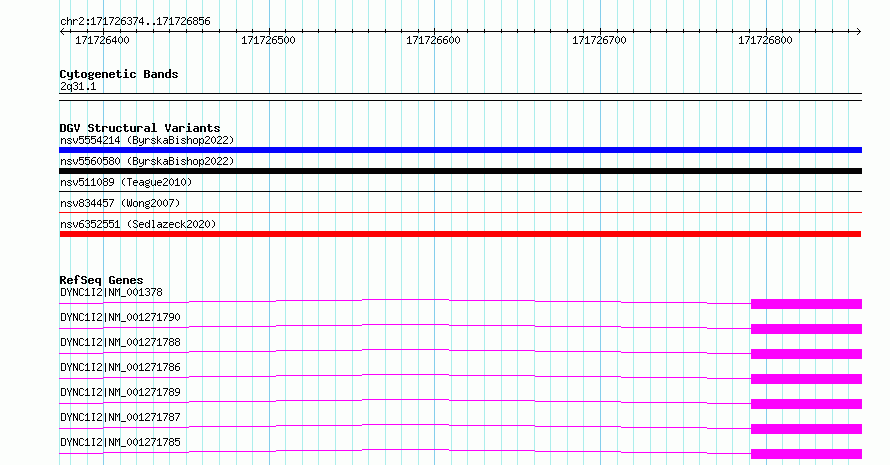The image size is (890, 465).
Task: Select the RefSeq Genes track title
Action: pos(101,280)
